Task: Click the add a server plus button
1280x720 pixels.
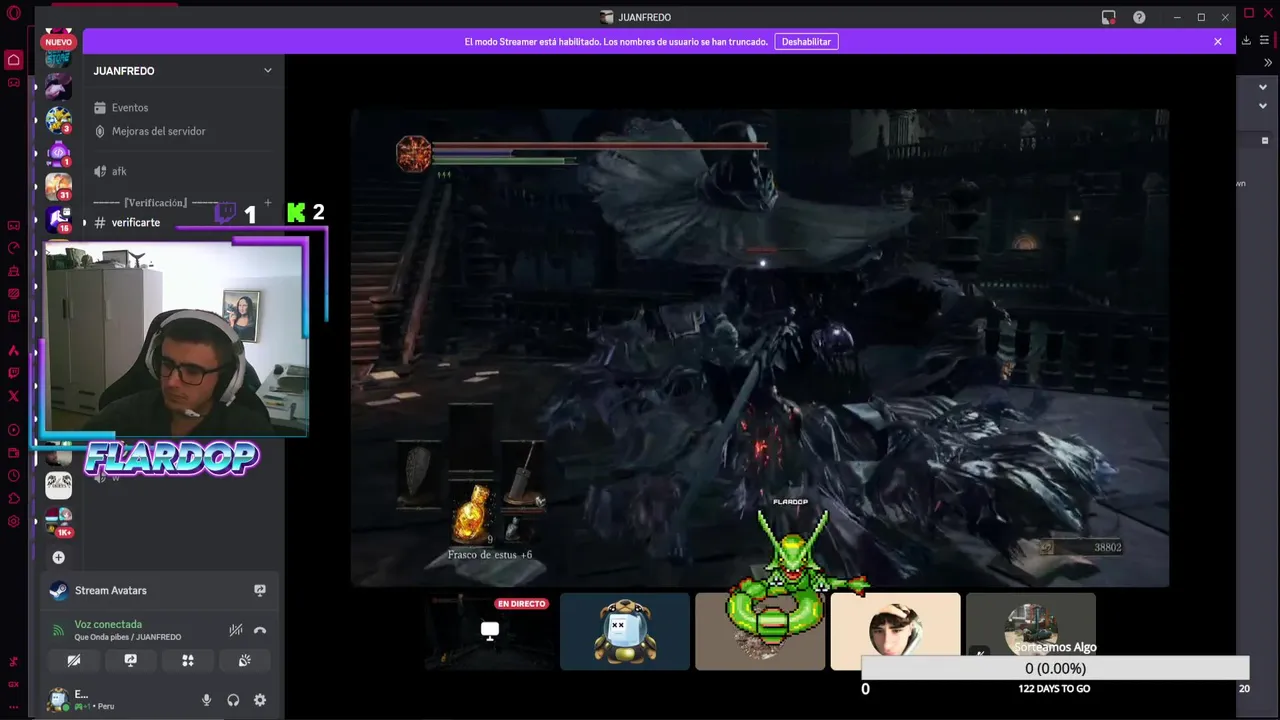Action: pos(58,557)
